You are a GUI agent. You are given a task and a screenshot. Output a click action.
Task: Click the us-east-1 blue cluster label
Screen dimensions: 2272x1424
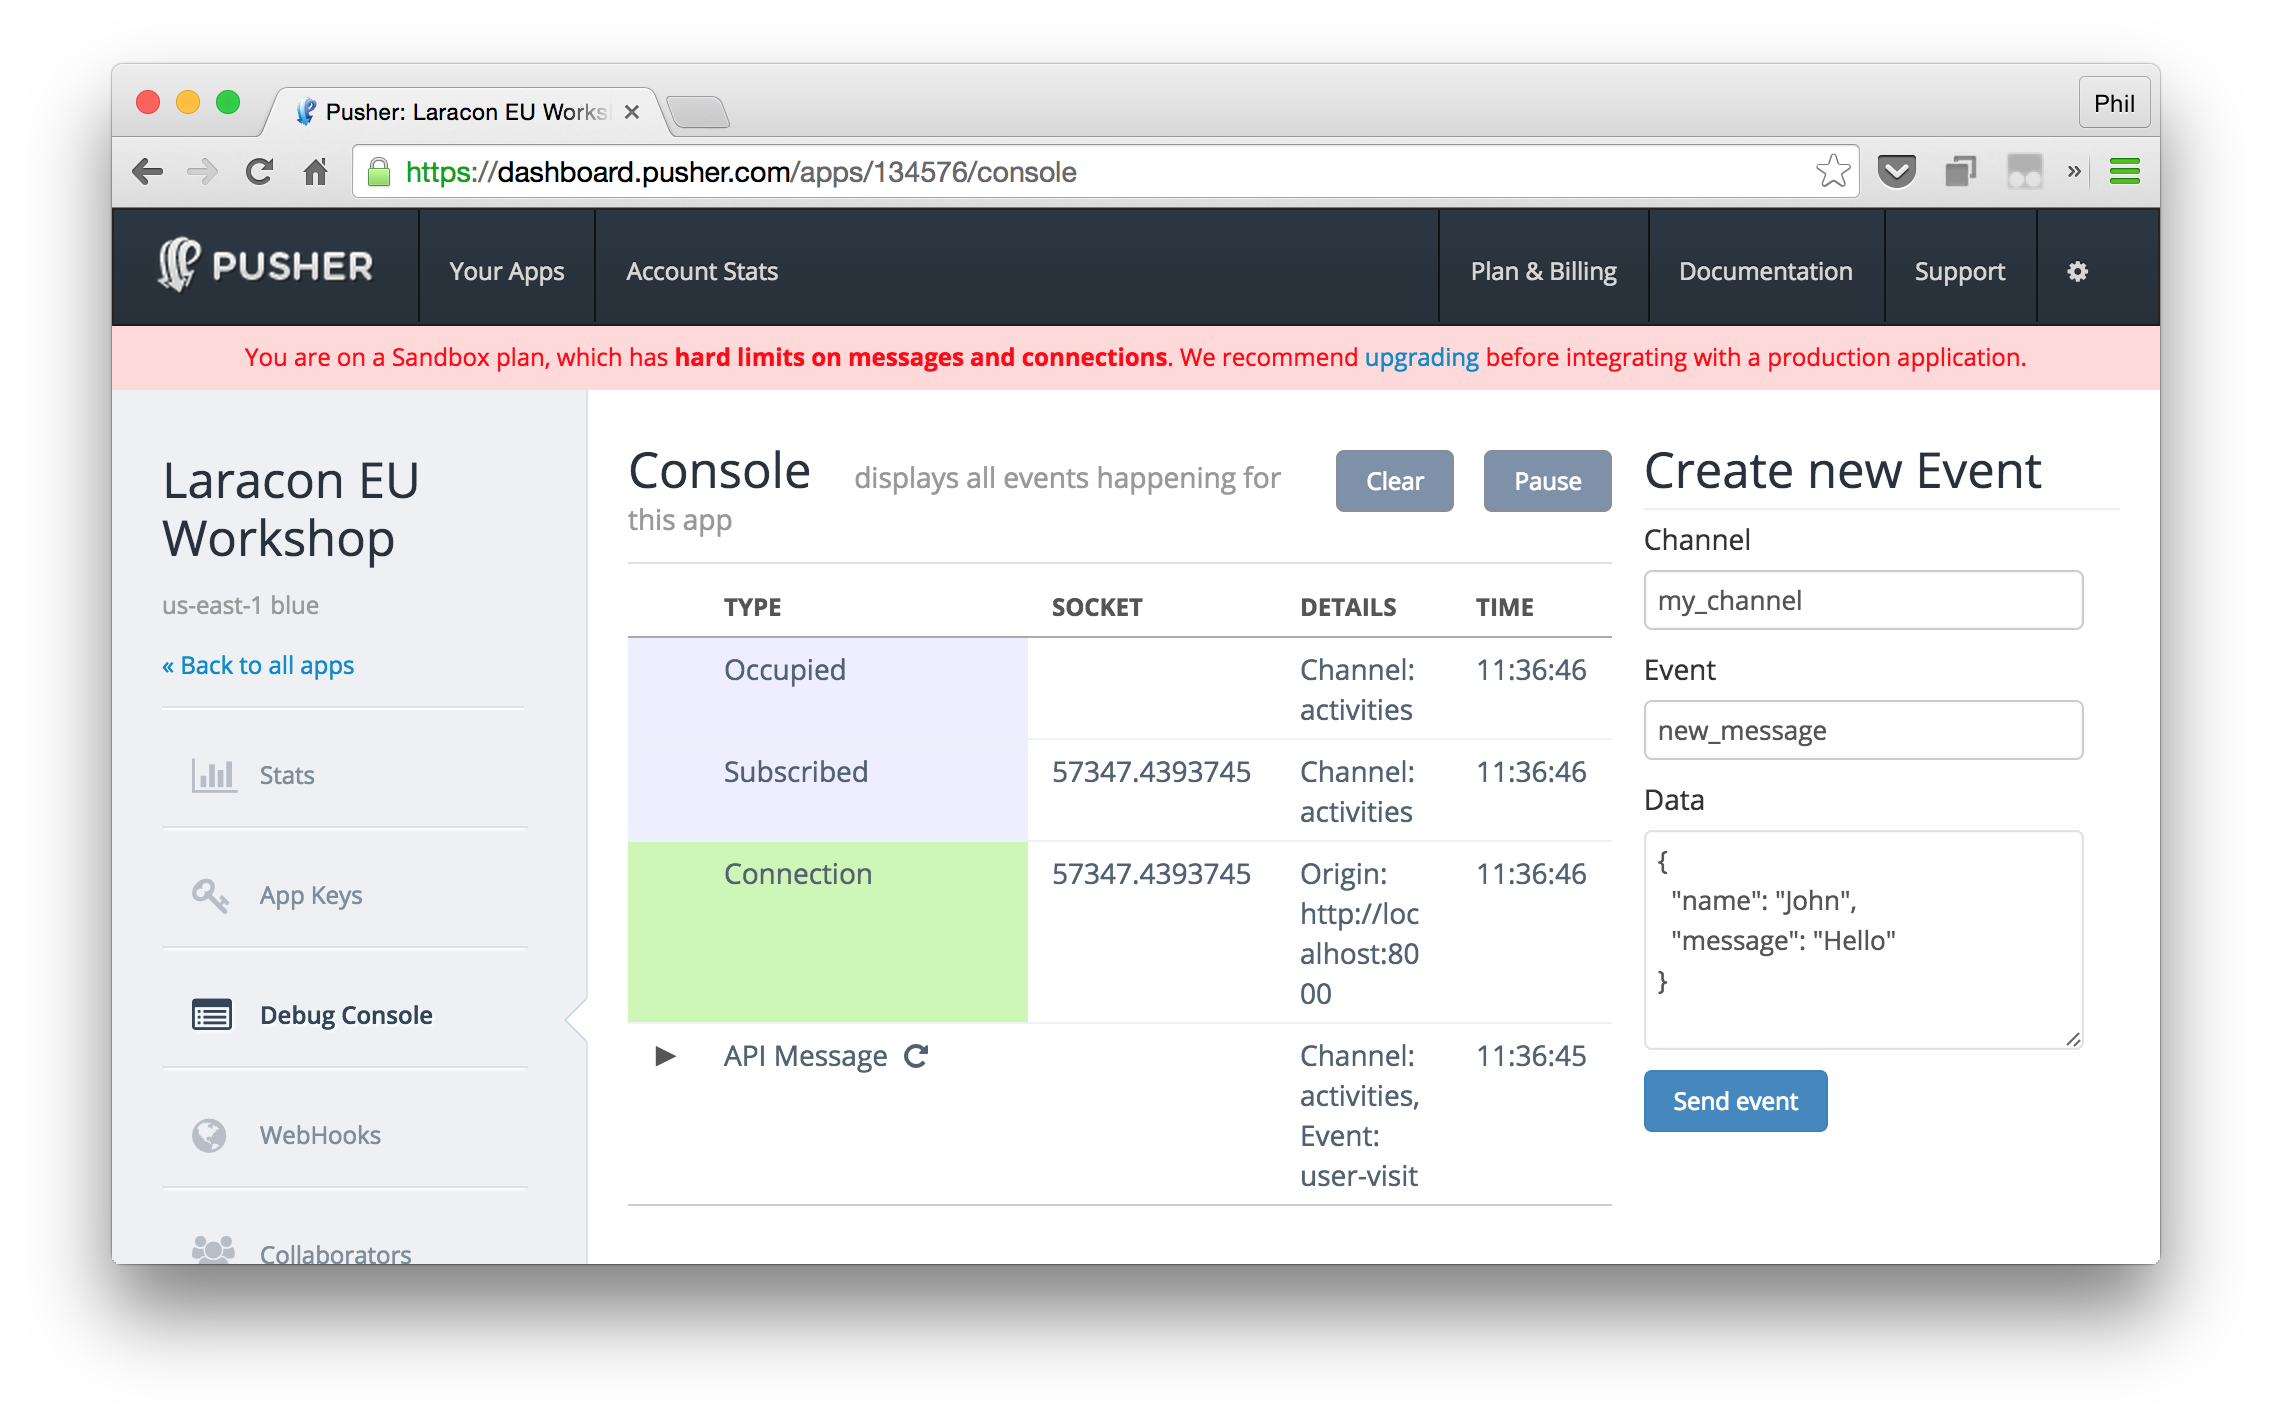pos(241,605)
